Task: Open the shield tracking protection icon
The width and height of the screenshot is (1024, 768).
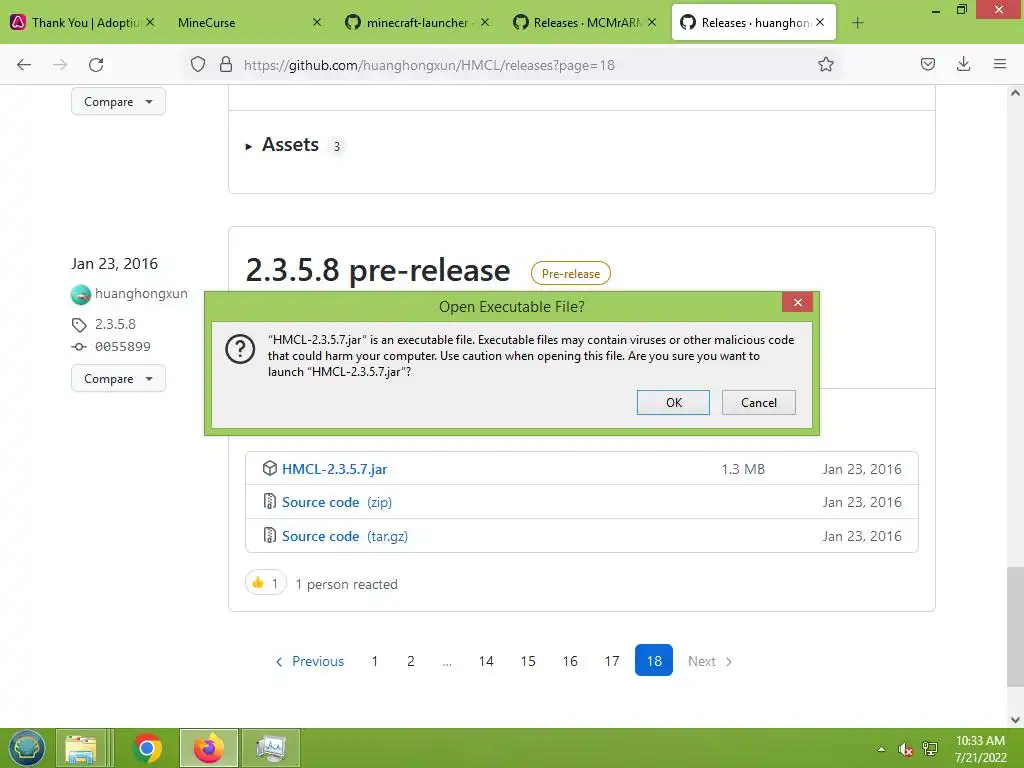Action: pyautogui.click(x=198, y=64)
